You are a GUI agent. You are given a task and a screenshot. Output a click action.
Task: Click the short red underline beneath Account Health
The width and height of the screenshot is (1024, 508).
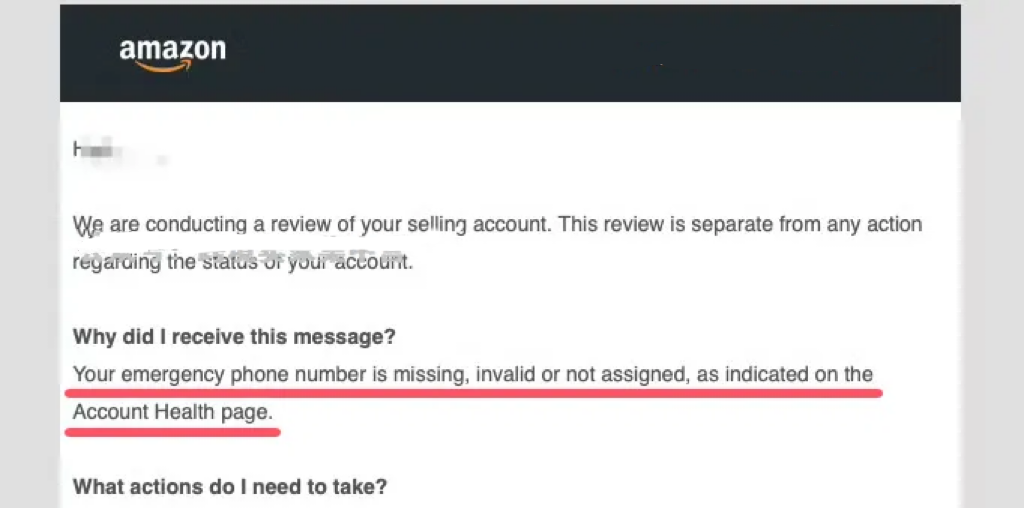point(172,432)
